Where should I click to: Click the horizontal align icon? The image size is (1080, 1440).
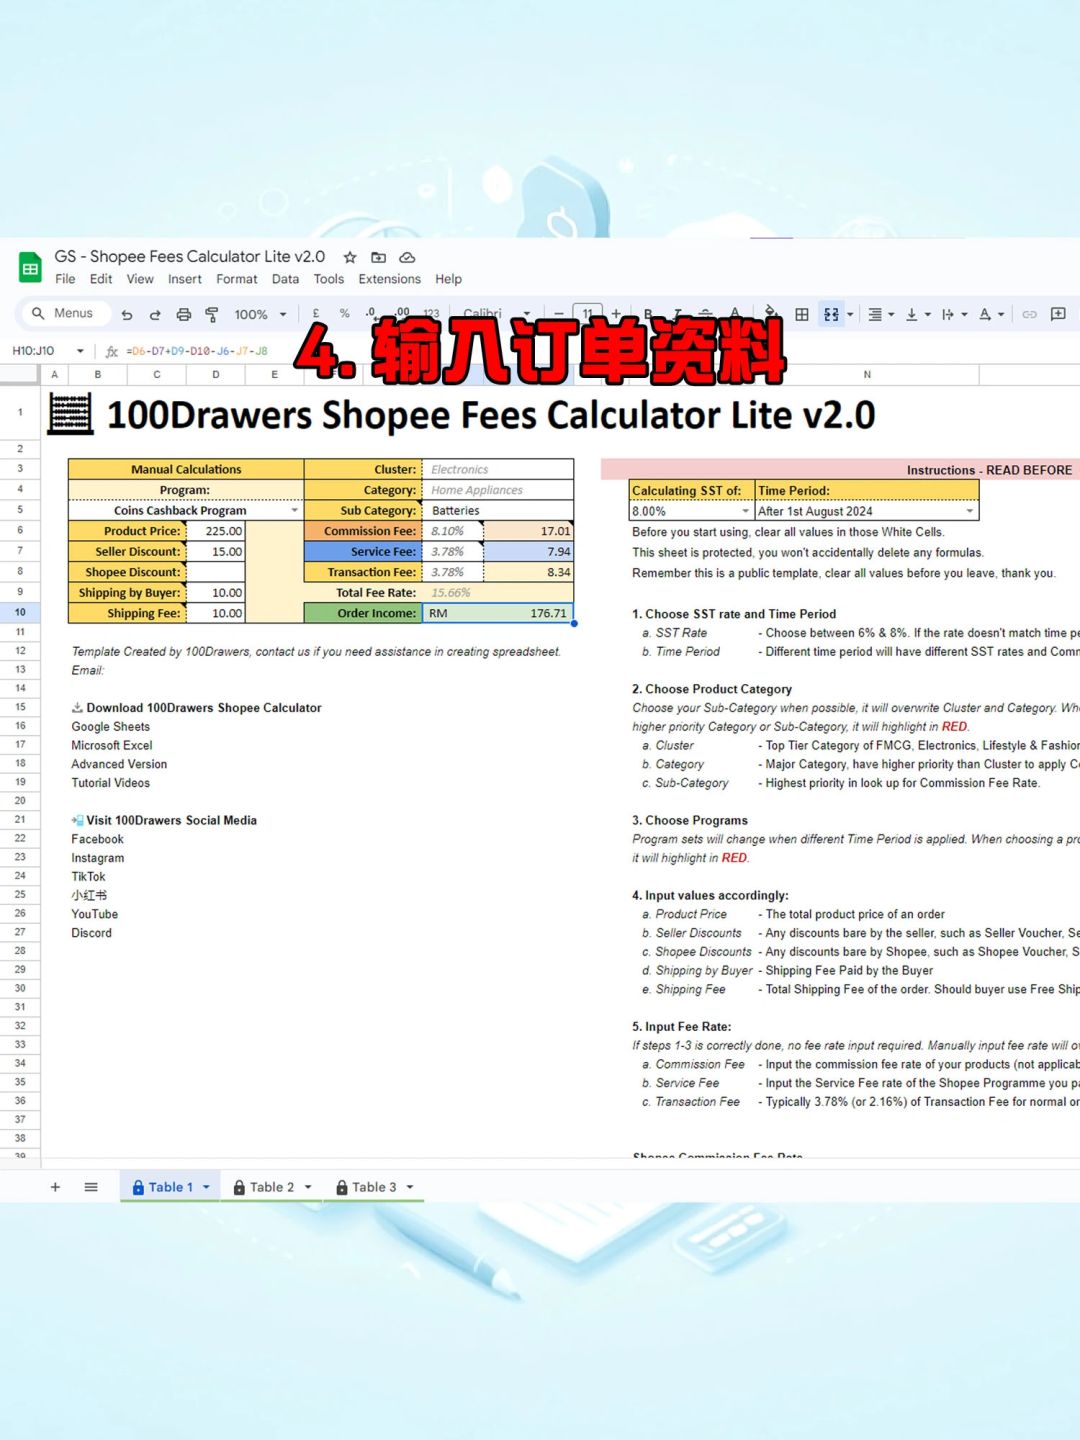pos(875,314)
